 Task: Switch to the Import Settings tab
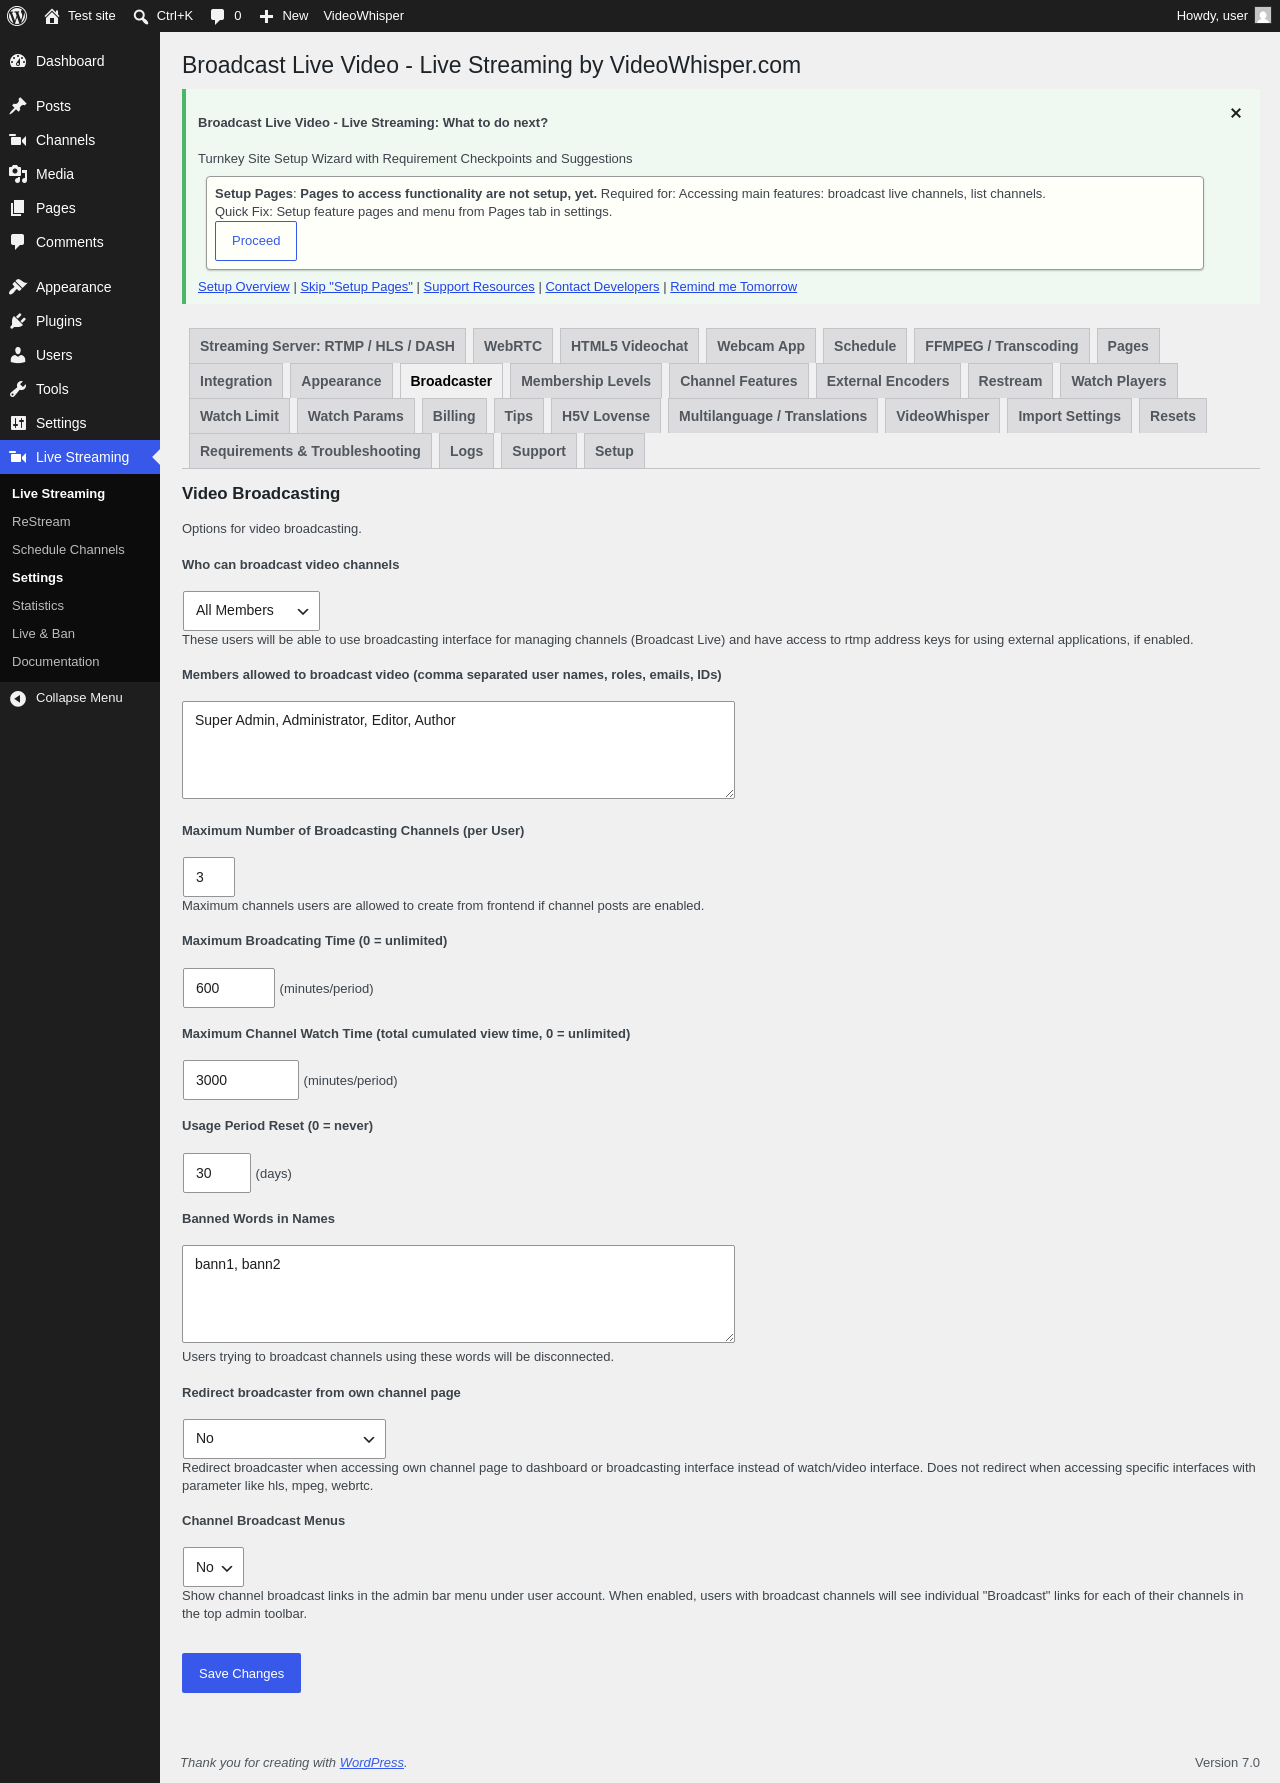point(1070,416)
